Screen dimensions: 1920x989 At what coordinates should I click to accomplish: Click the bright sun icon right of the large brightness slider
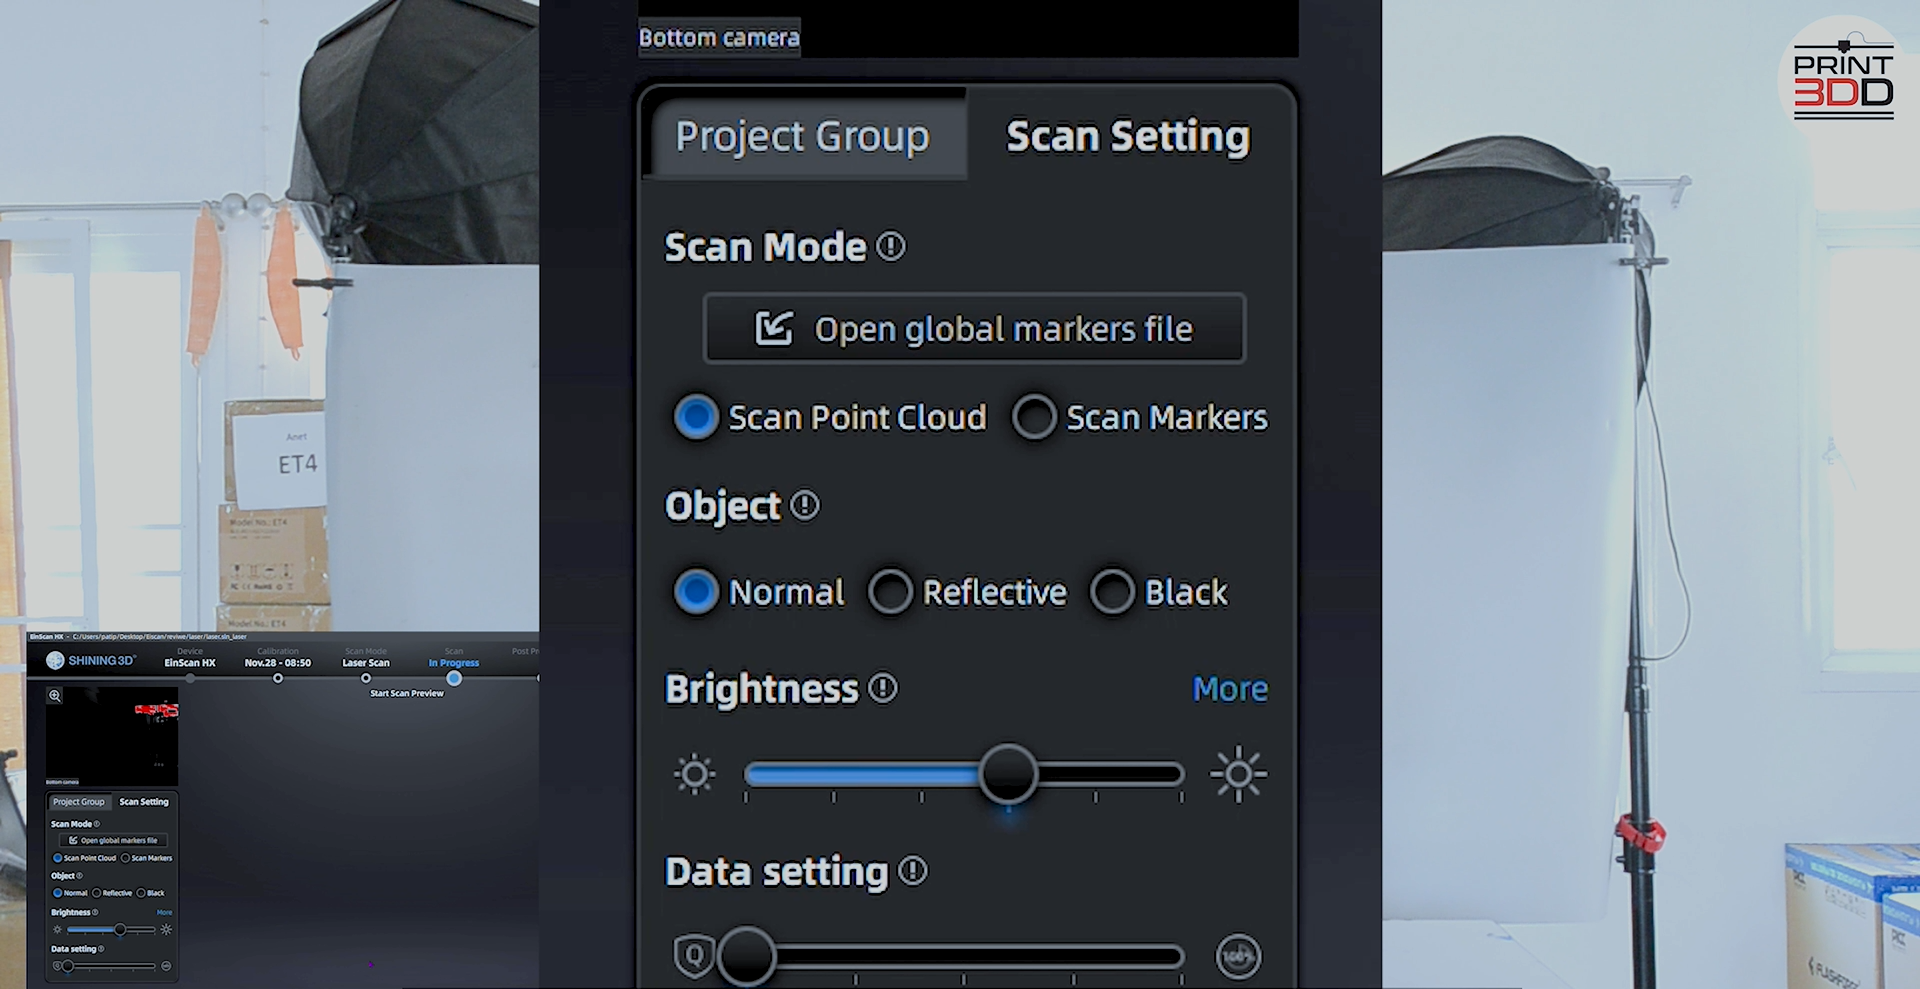click(1238, 774)
